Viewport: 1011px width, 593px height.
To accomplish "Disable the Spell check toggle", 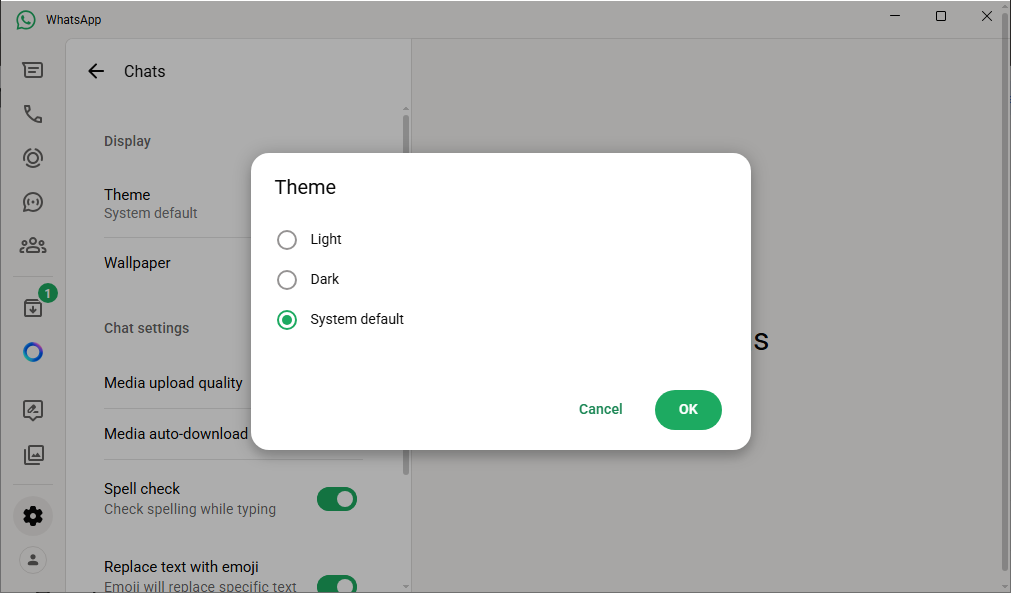I will tap(336, 499).
